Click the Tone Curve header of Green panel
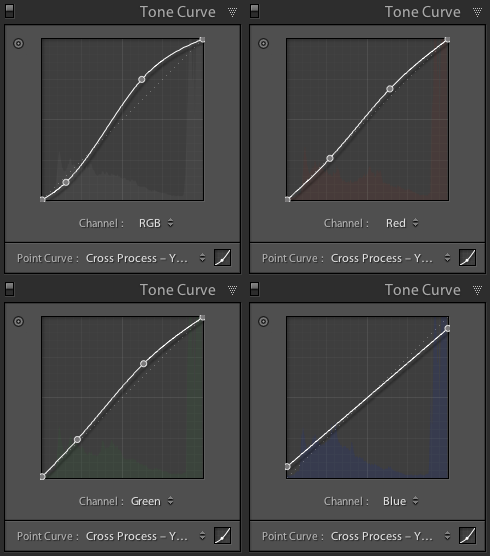Image resolution: width=490 pixels, height=556 pixels. click(x=178, y=290)
